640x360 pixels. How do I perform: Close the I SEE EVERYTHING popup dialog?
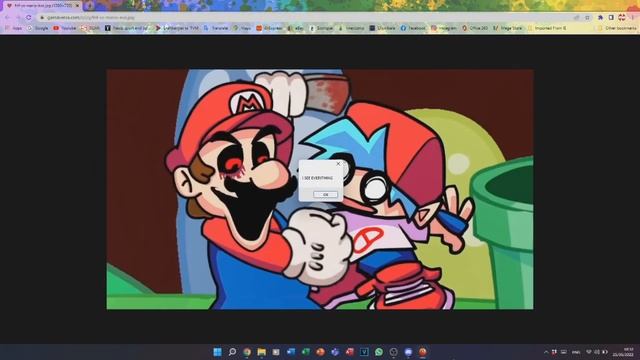pyautogui.click(x=338, y=164)
